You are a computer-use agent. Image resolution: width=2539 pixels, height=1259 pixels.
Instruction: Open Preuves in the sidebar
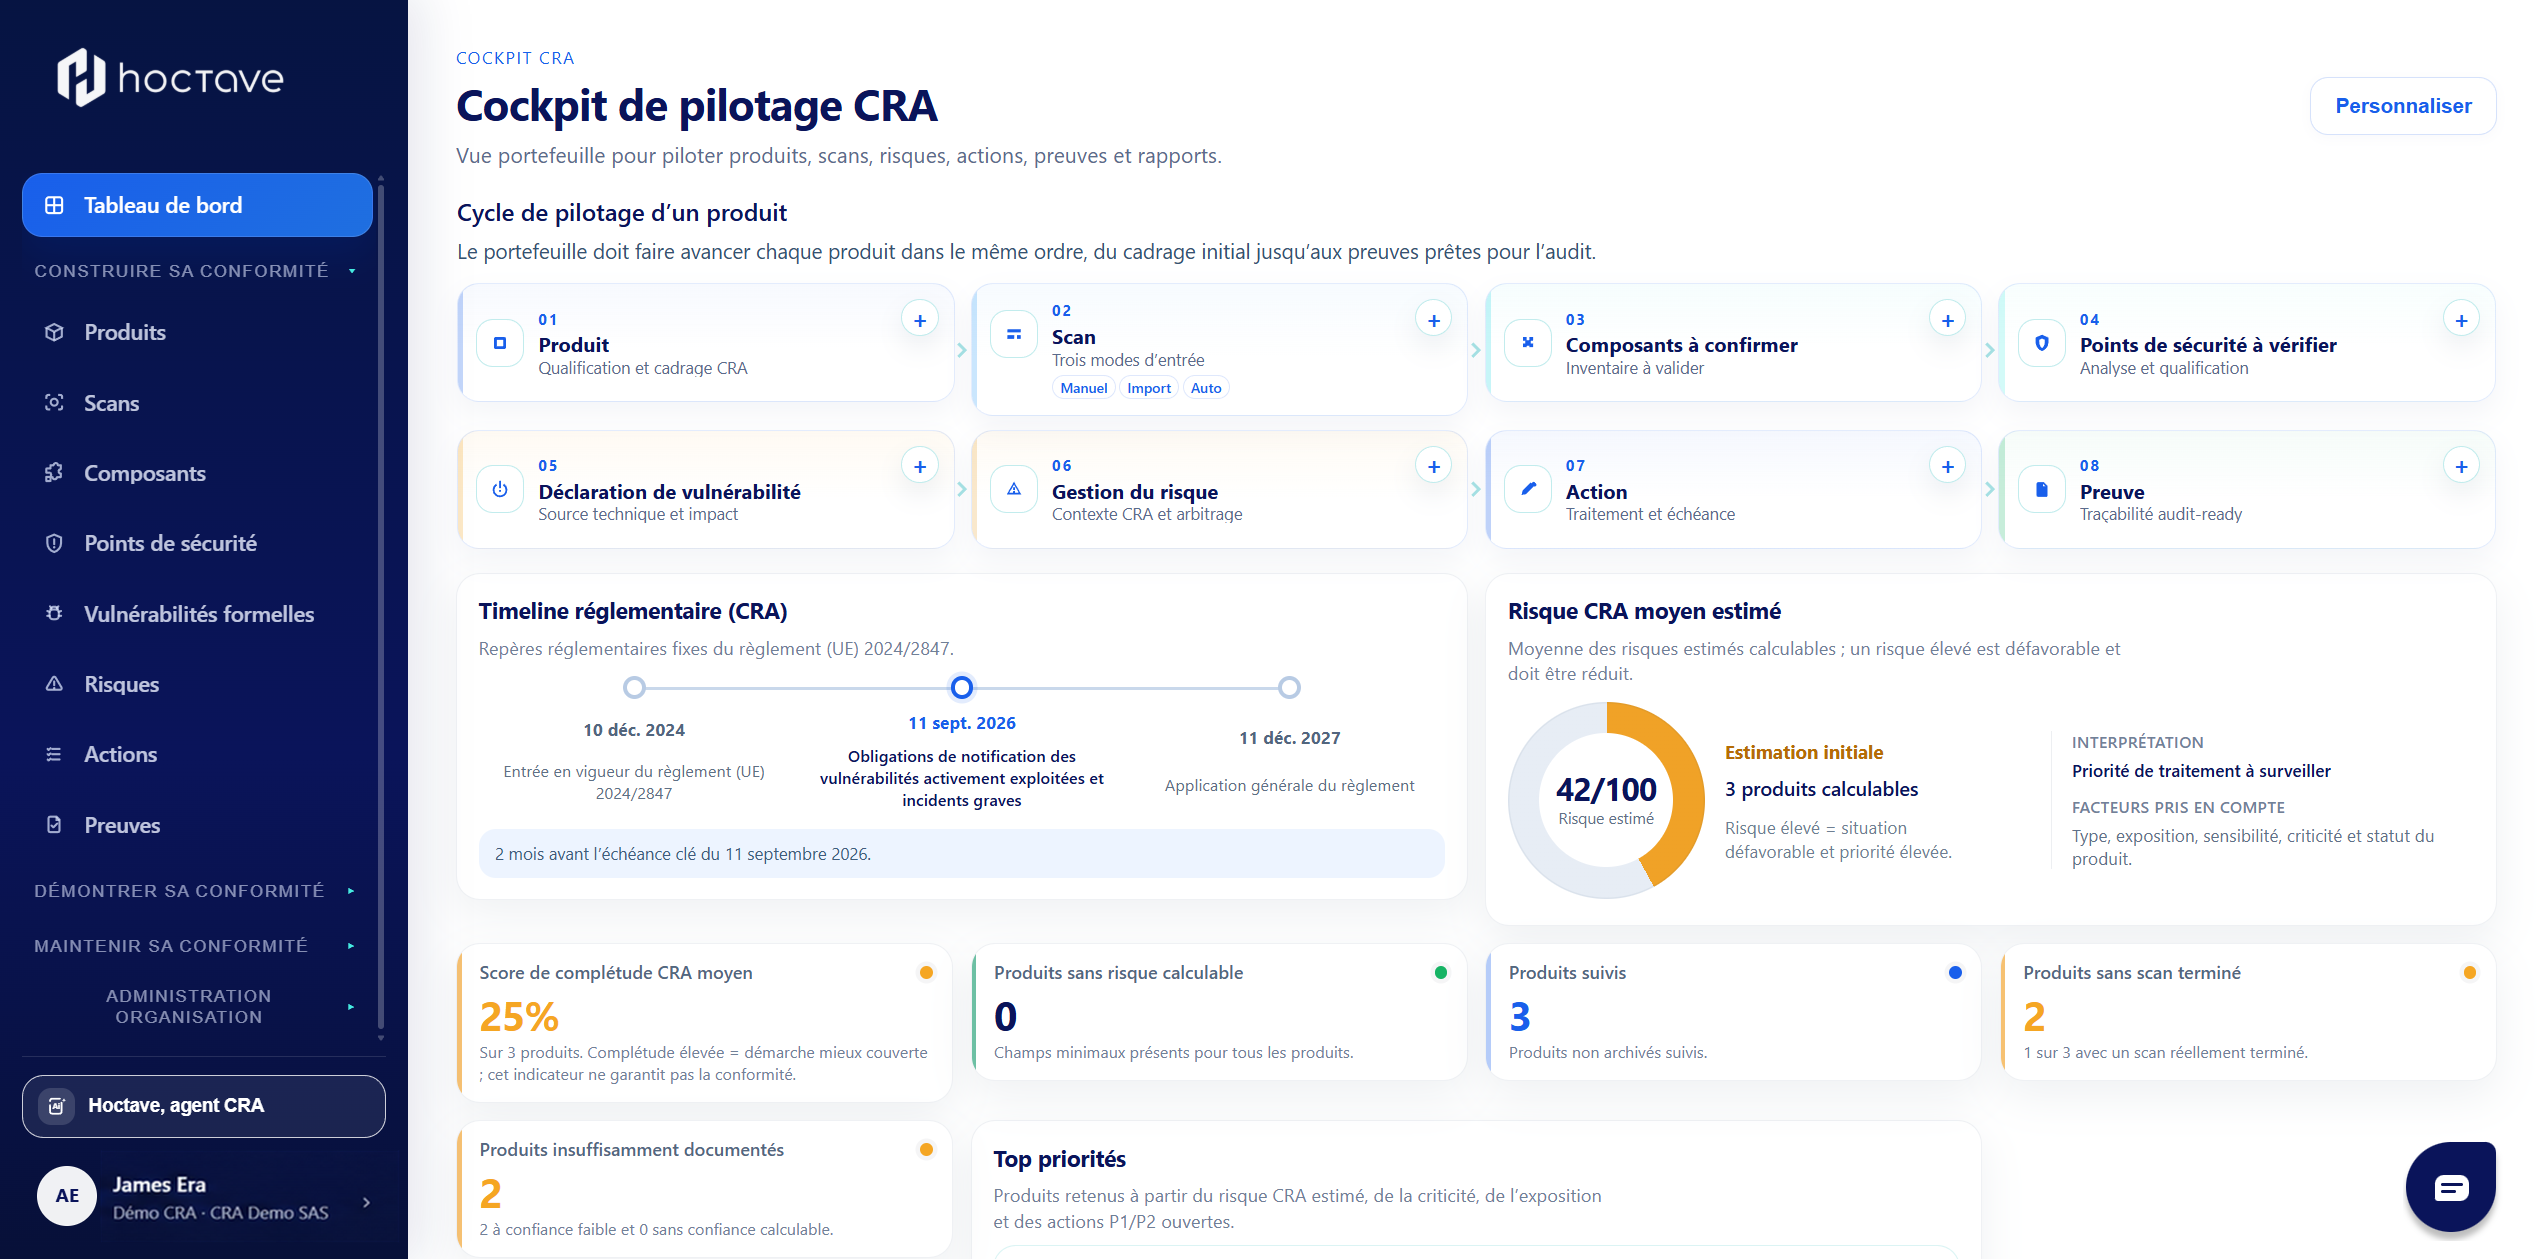tap(197, 825)
